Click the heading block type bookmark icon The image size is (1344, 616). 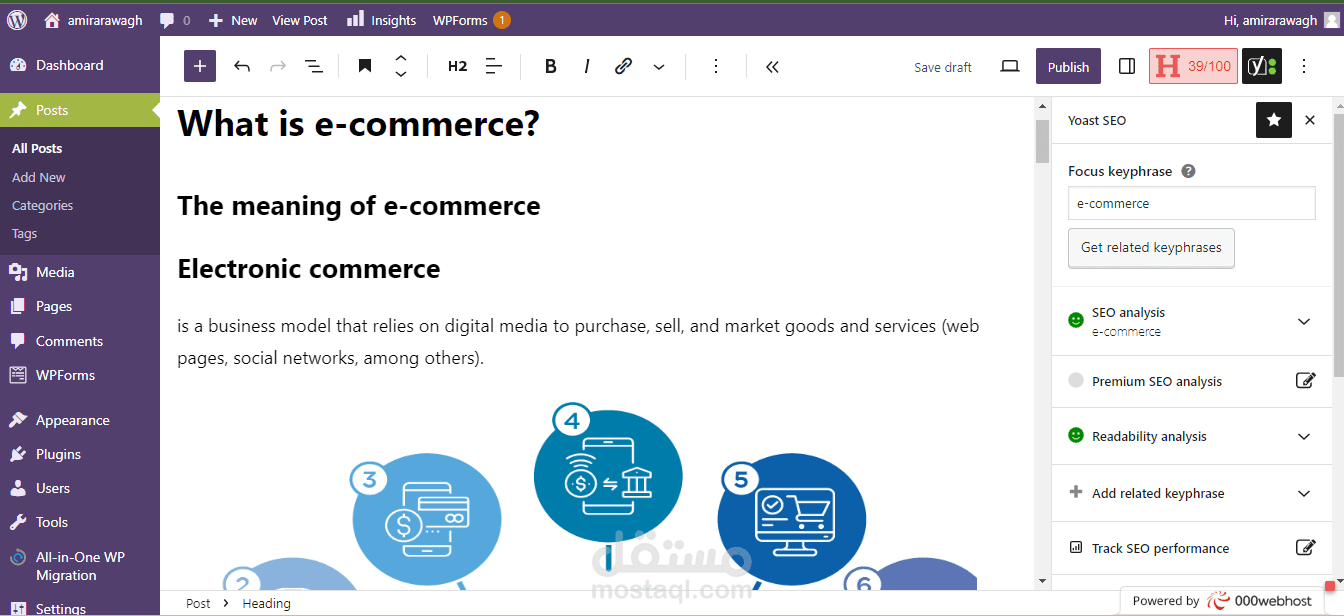[365, 66]
